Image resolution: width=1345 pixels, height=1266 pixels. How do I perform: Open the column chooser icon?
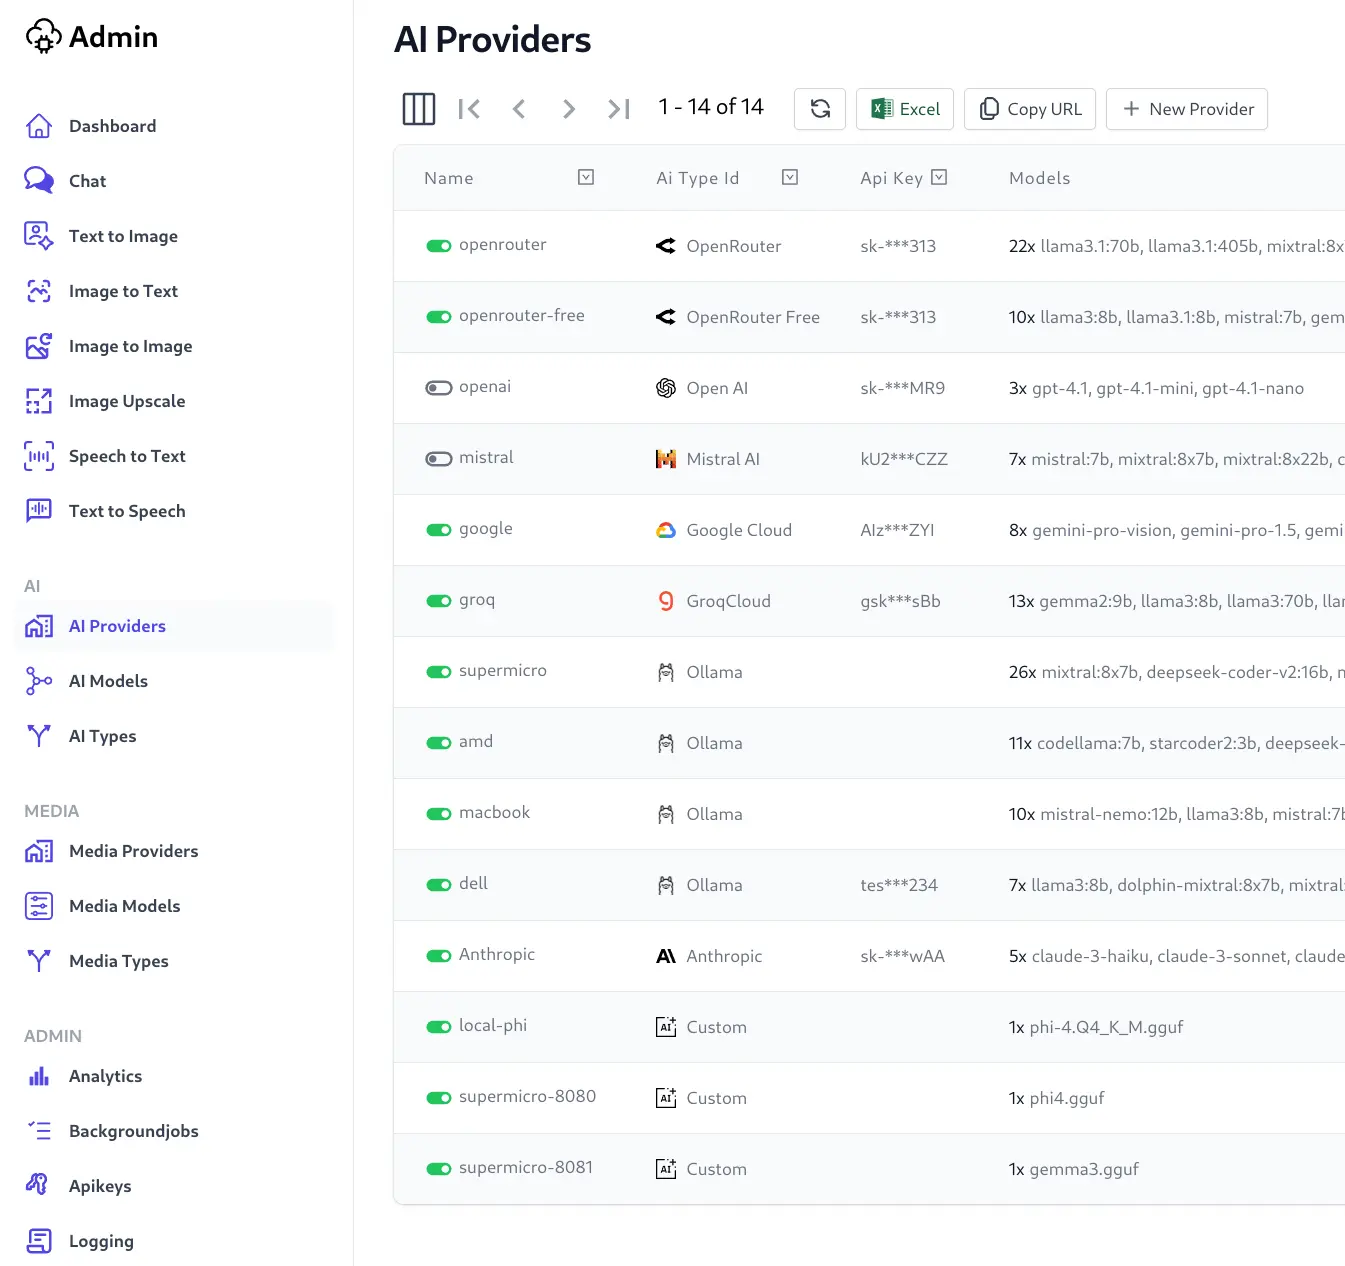coord(419,109)
